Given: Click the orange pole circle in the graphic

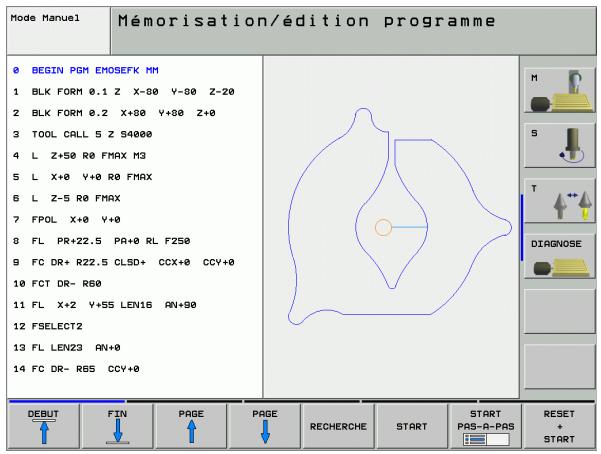Looking at the screenshot, I should (x=383, y=227).
